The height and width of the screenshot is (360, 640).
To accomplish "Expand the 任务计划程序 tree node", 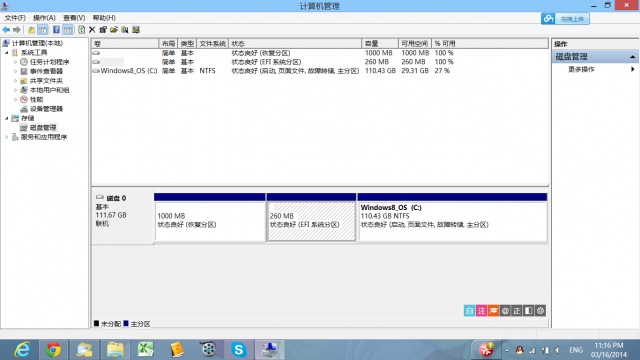I will click(x=16, y=62).
